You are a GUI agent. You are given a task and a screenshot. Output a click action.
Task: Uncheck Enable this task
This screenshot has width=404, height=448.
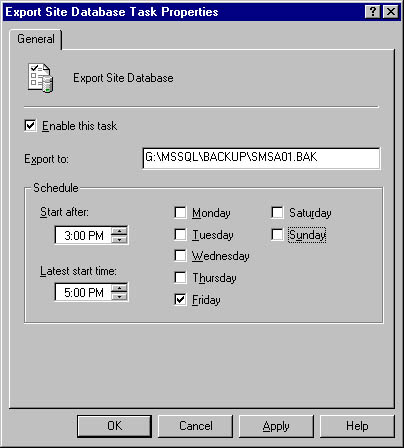click(x=31, y=126)
